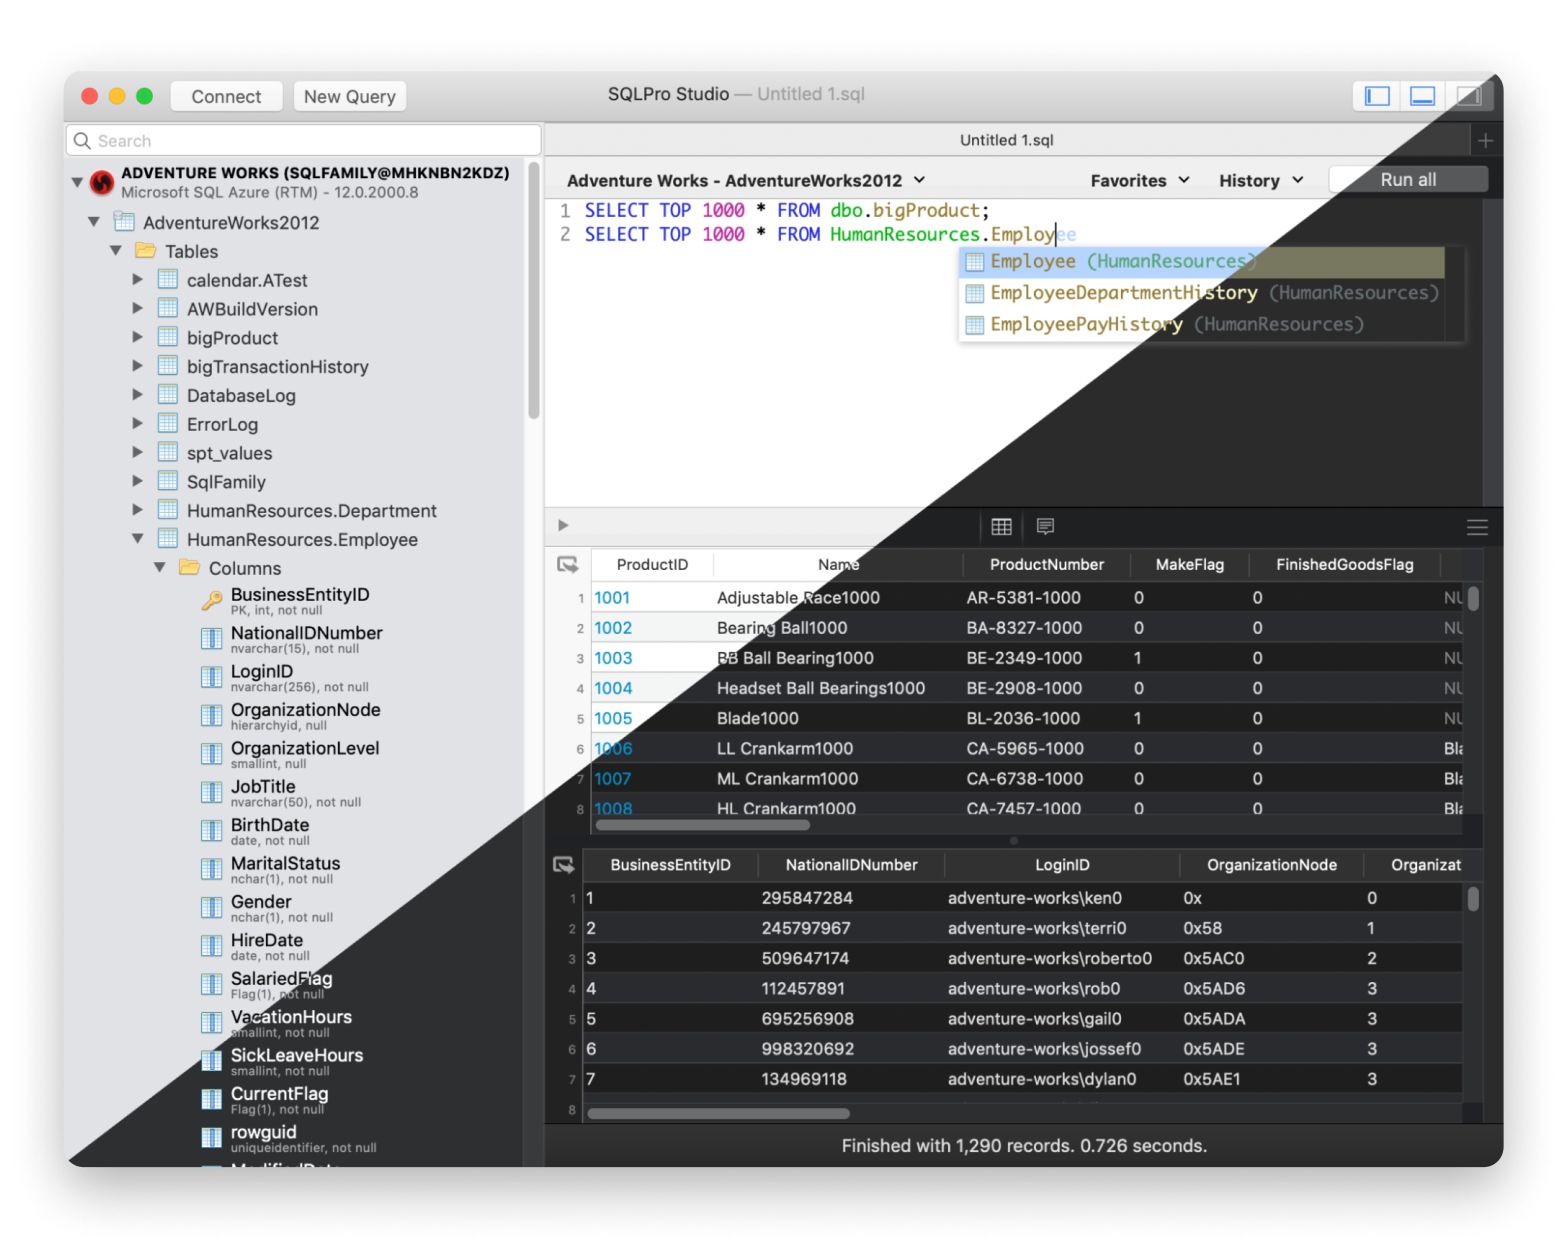Click the calendar.ATest table icon
The width and height of the screenshot is (1560, 1260).
pos(168,280)
